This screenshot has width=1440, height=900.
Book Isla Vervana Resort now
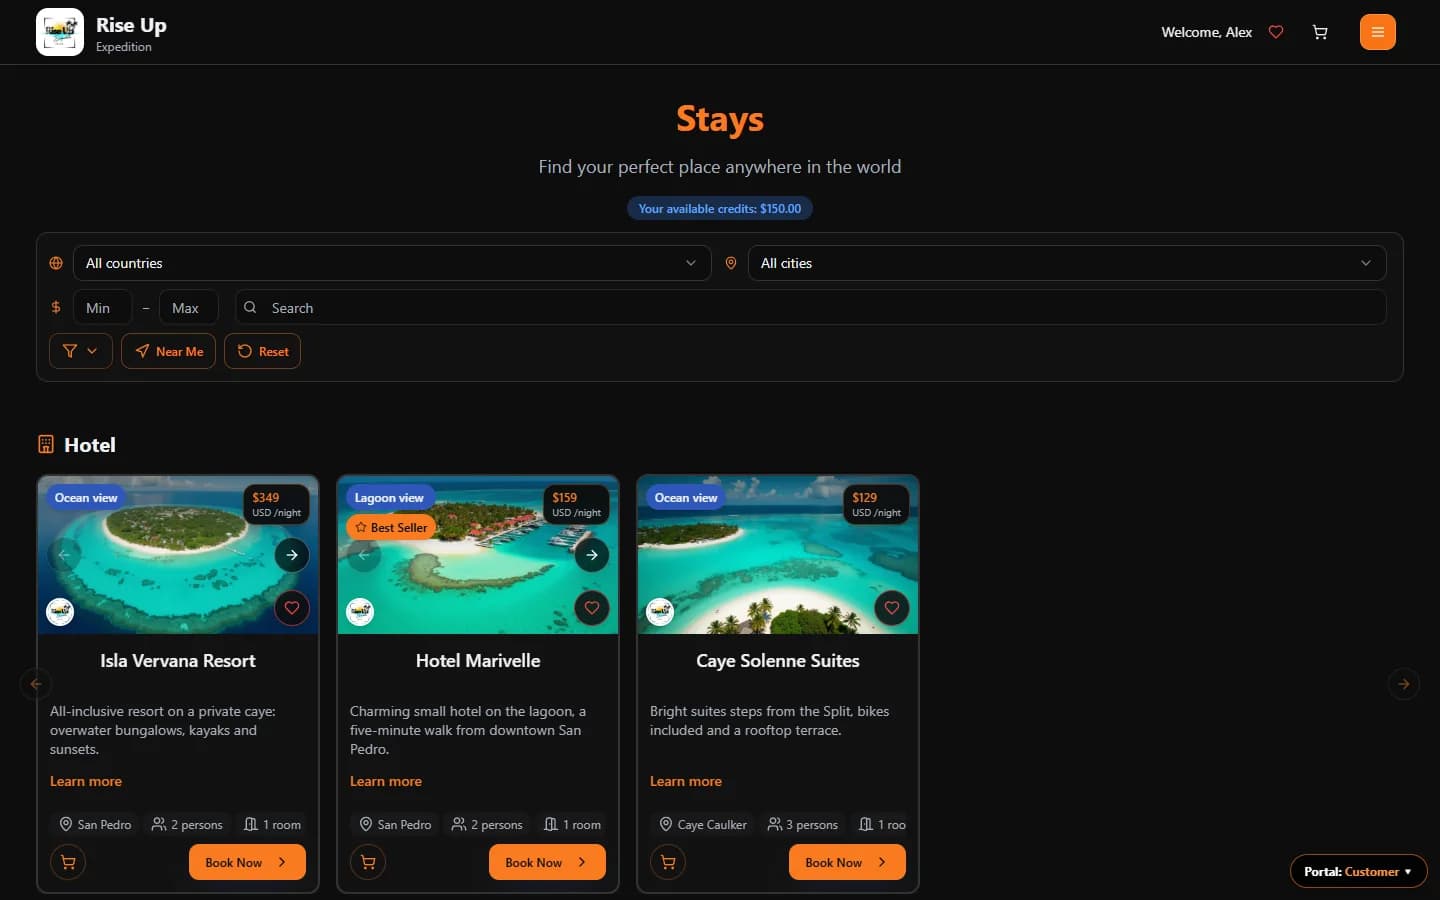click(247, 862)
